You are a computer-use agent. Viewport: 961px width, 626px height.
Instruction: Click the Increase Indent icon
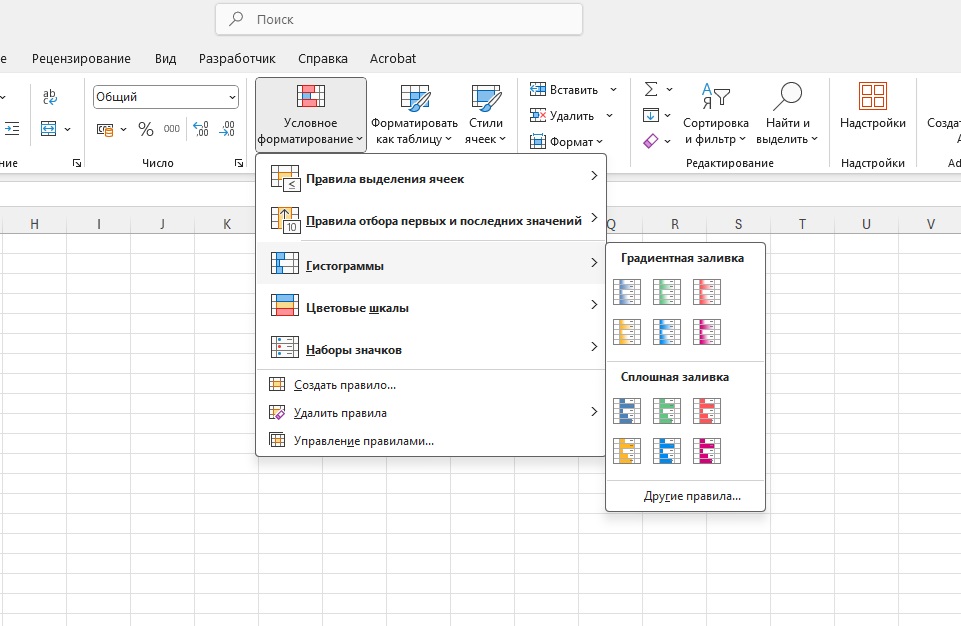click(x=12, y=129)
